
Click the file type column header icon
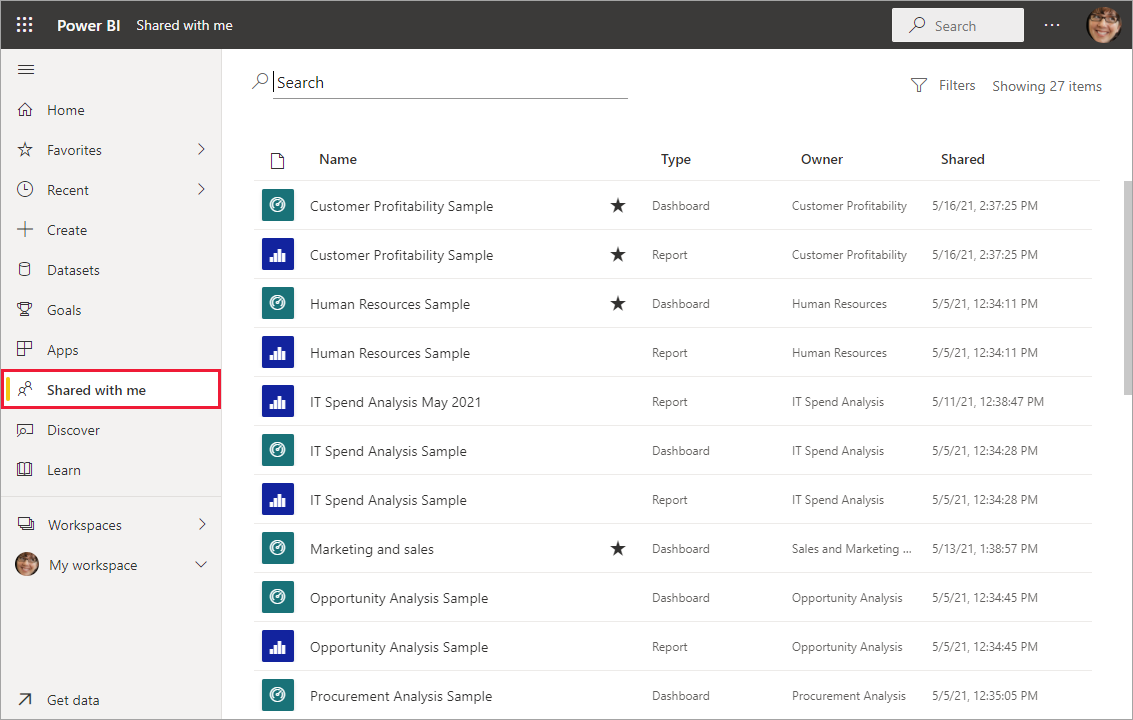pos(277,160)
